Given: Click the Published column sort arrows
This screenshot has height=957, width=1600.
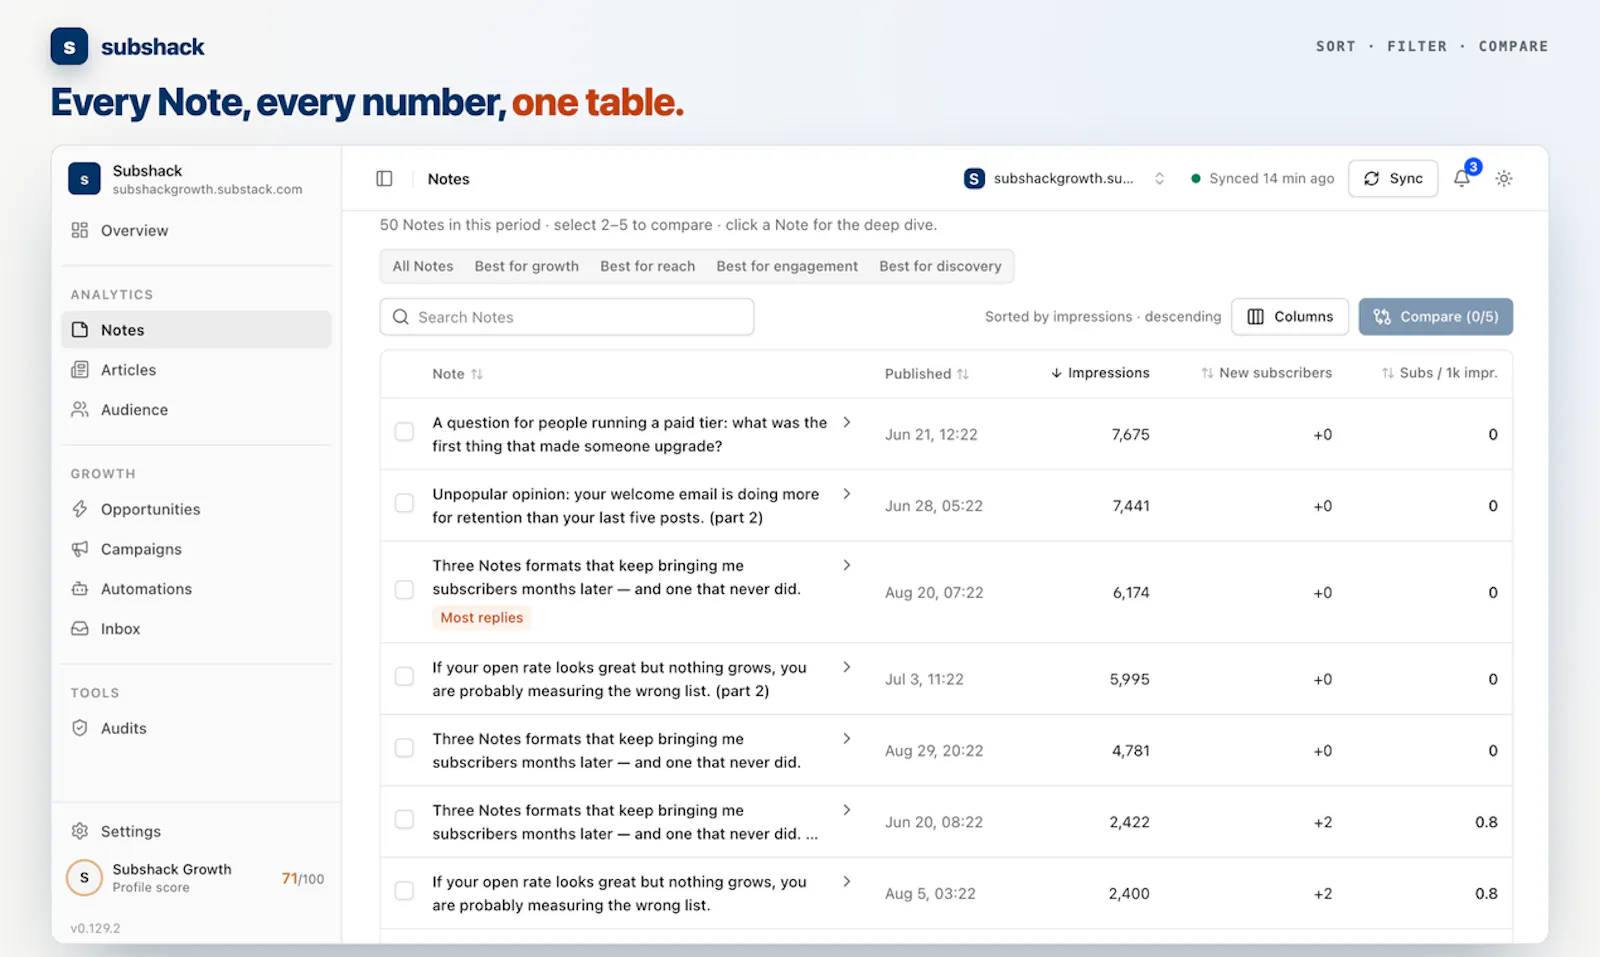Looking at the screenshot, I should (x=963, y=374).
